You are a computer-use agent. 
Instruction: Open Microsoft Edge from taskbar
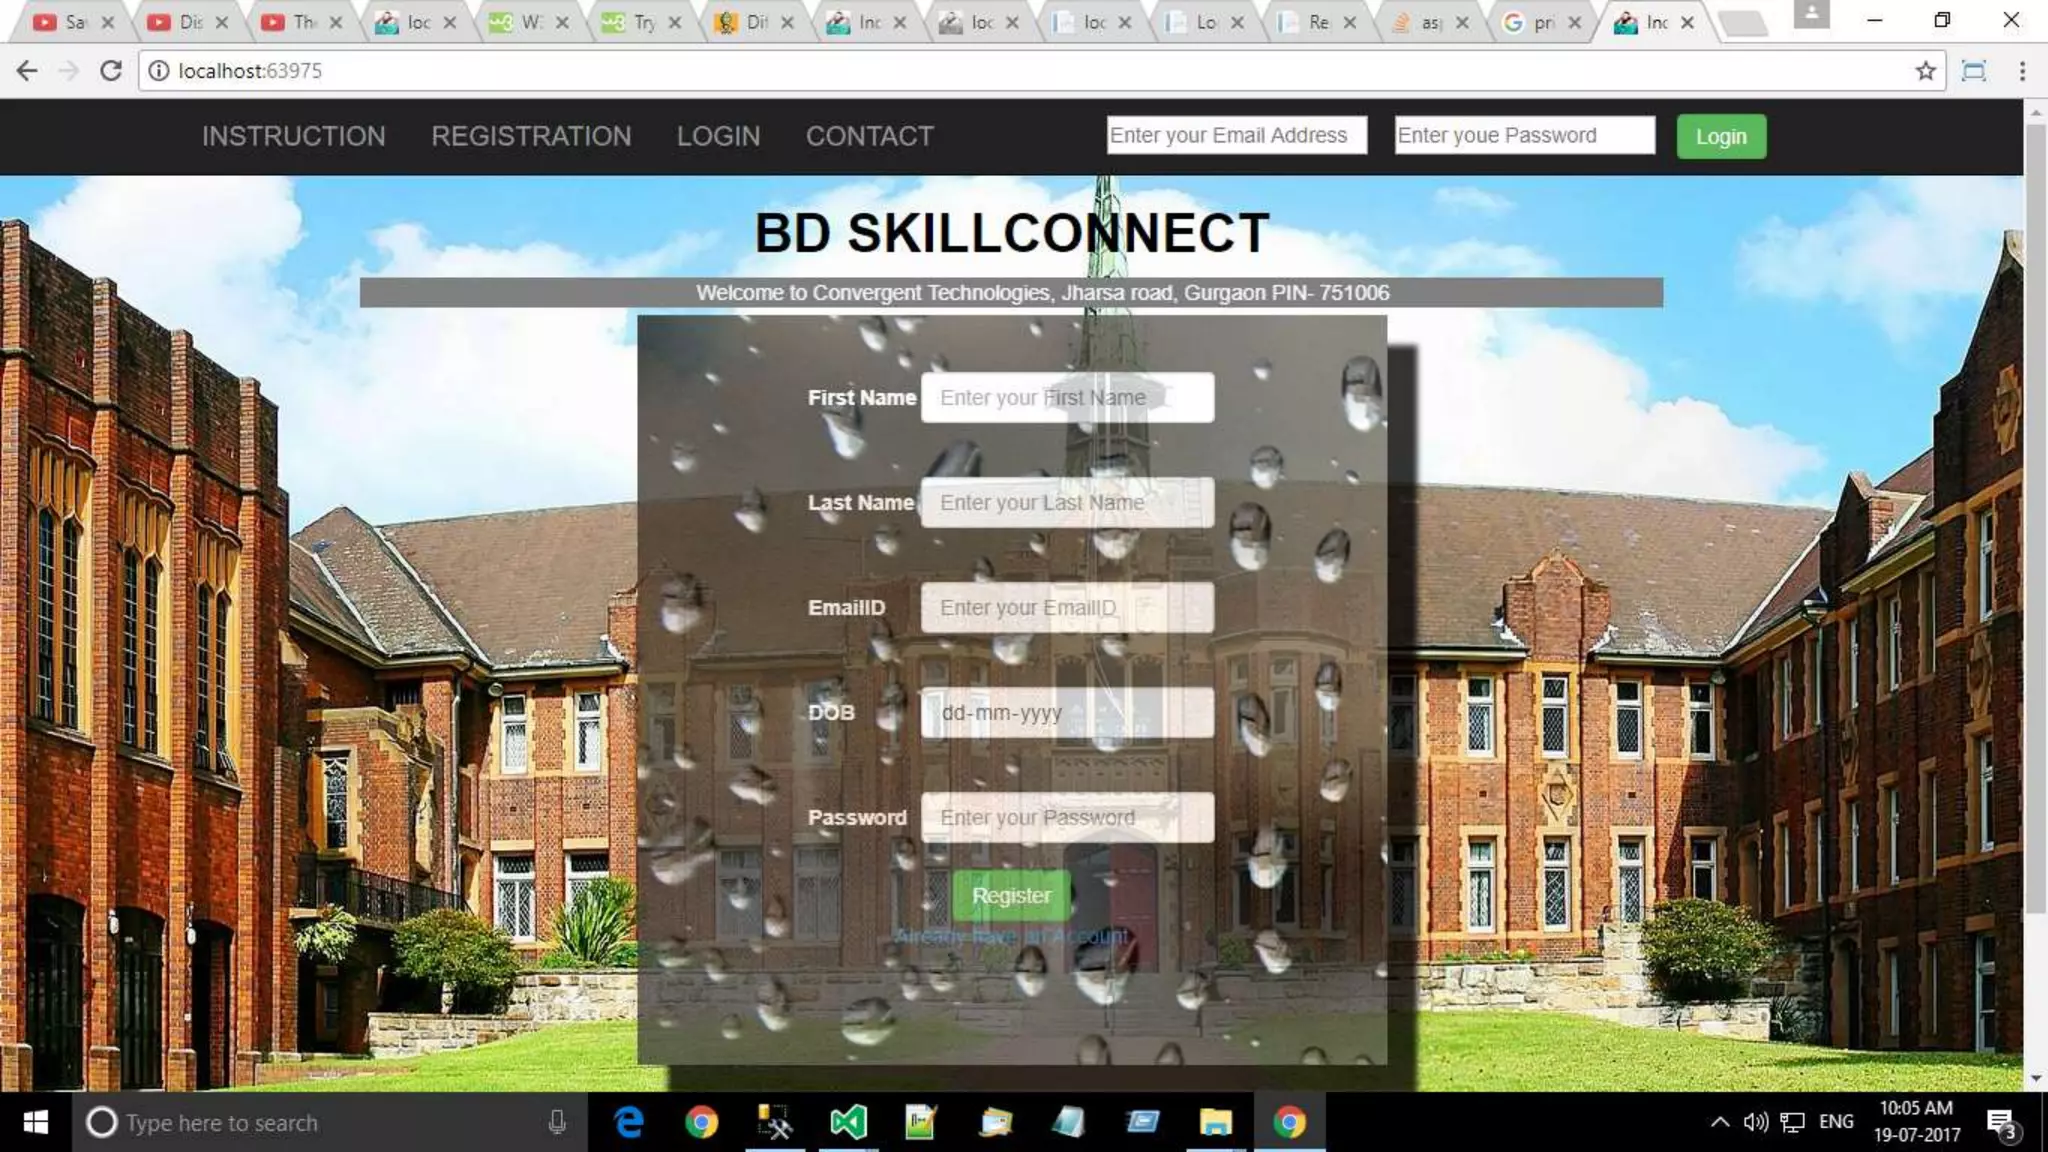(629, 1122)
